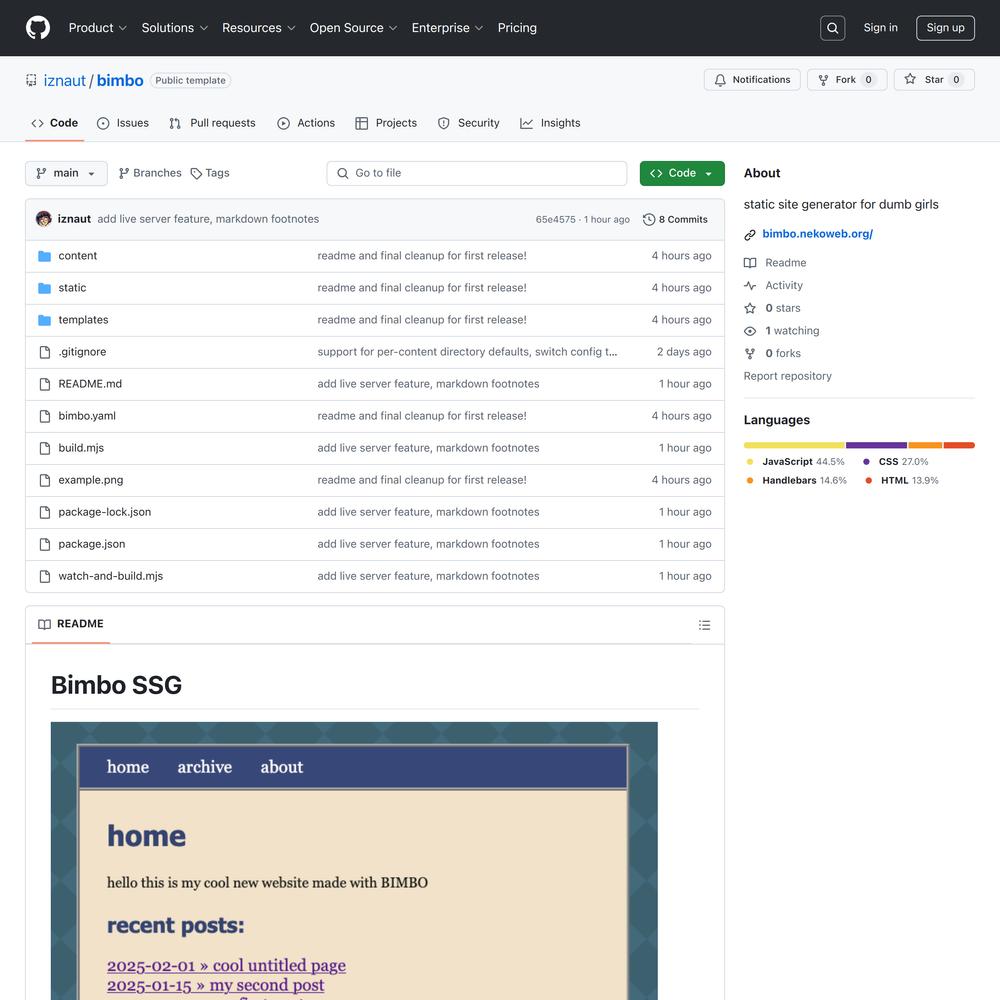The image size is (1000, 1000).
Task: Click the Bimbo SSG example screenshot image
Action: click(354, 861)
